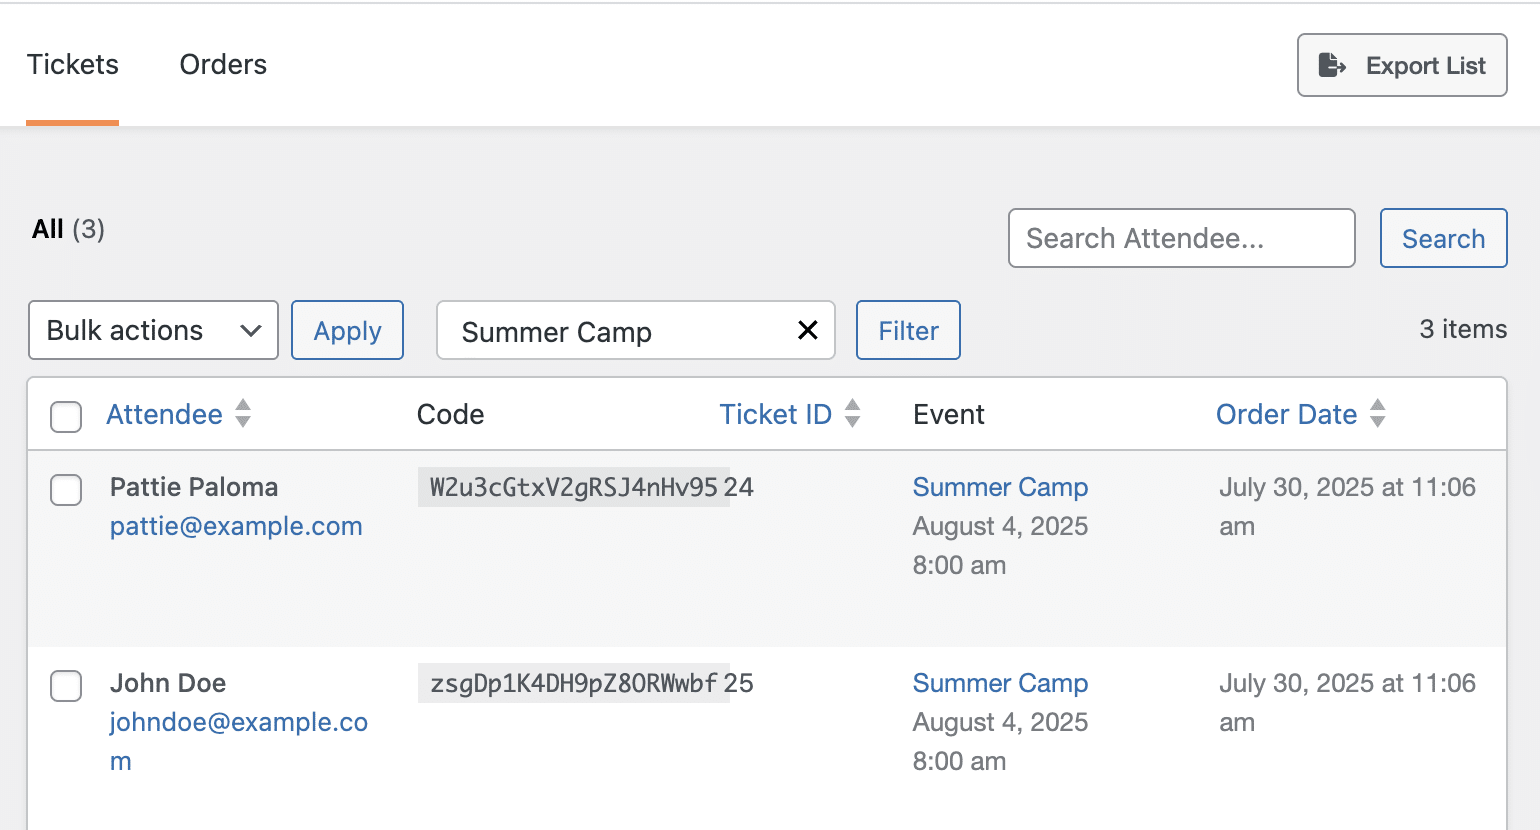Apply the selected bulk action

pos(347,330)
